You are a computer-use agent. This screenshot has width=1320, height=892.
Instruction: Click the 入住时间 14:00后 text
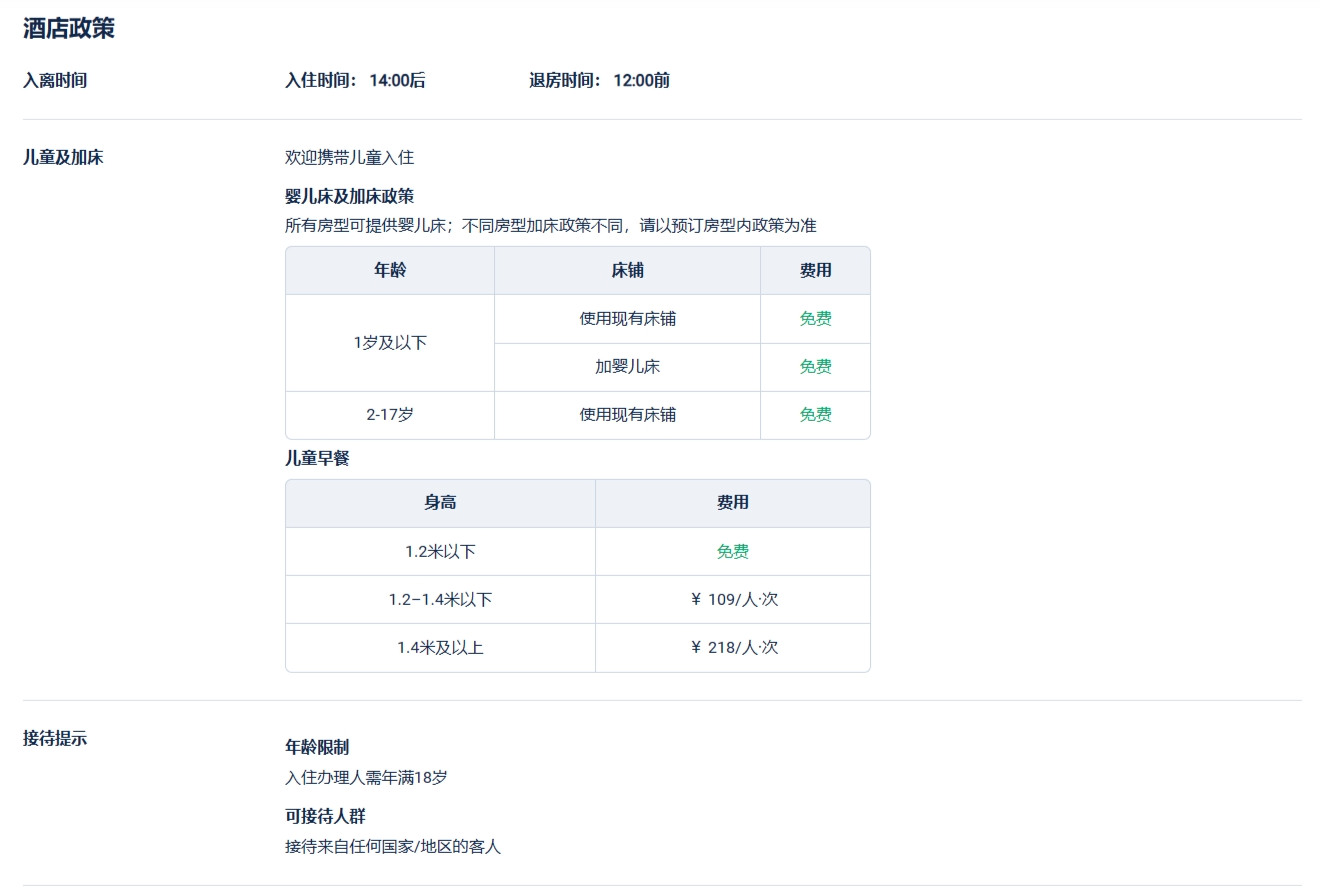point(355,81)
